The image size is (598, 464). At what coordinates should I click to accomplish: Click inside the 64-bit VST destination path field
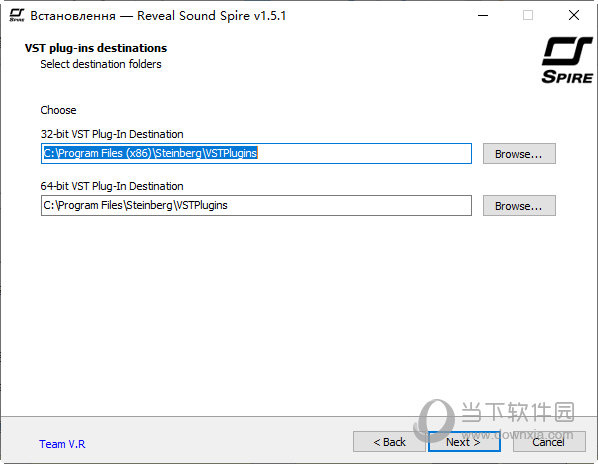point(256,206)
